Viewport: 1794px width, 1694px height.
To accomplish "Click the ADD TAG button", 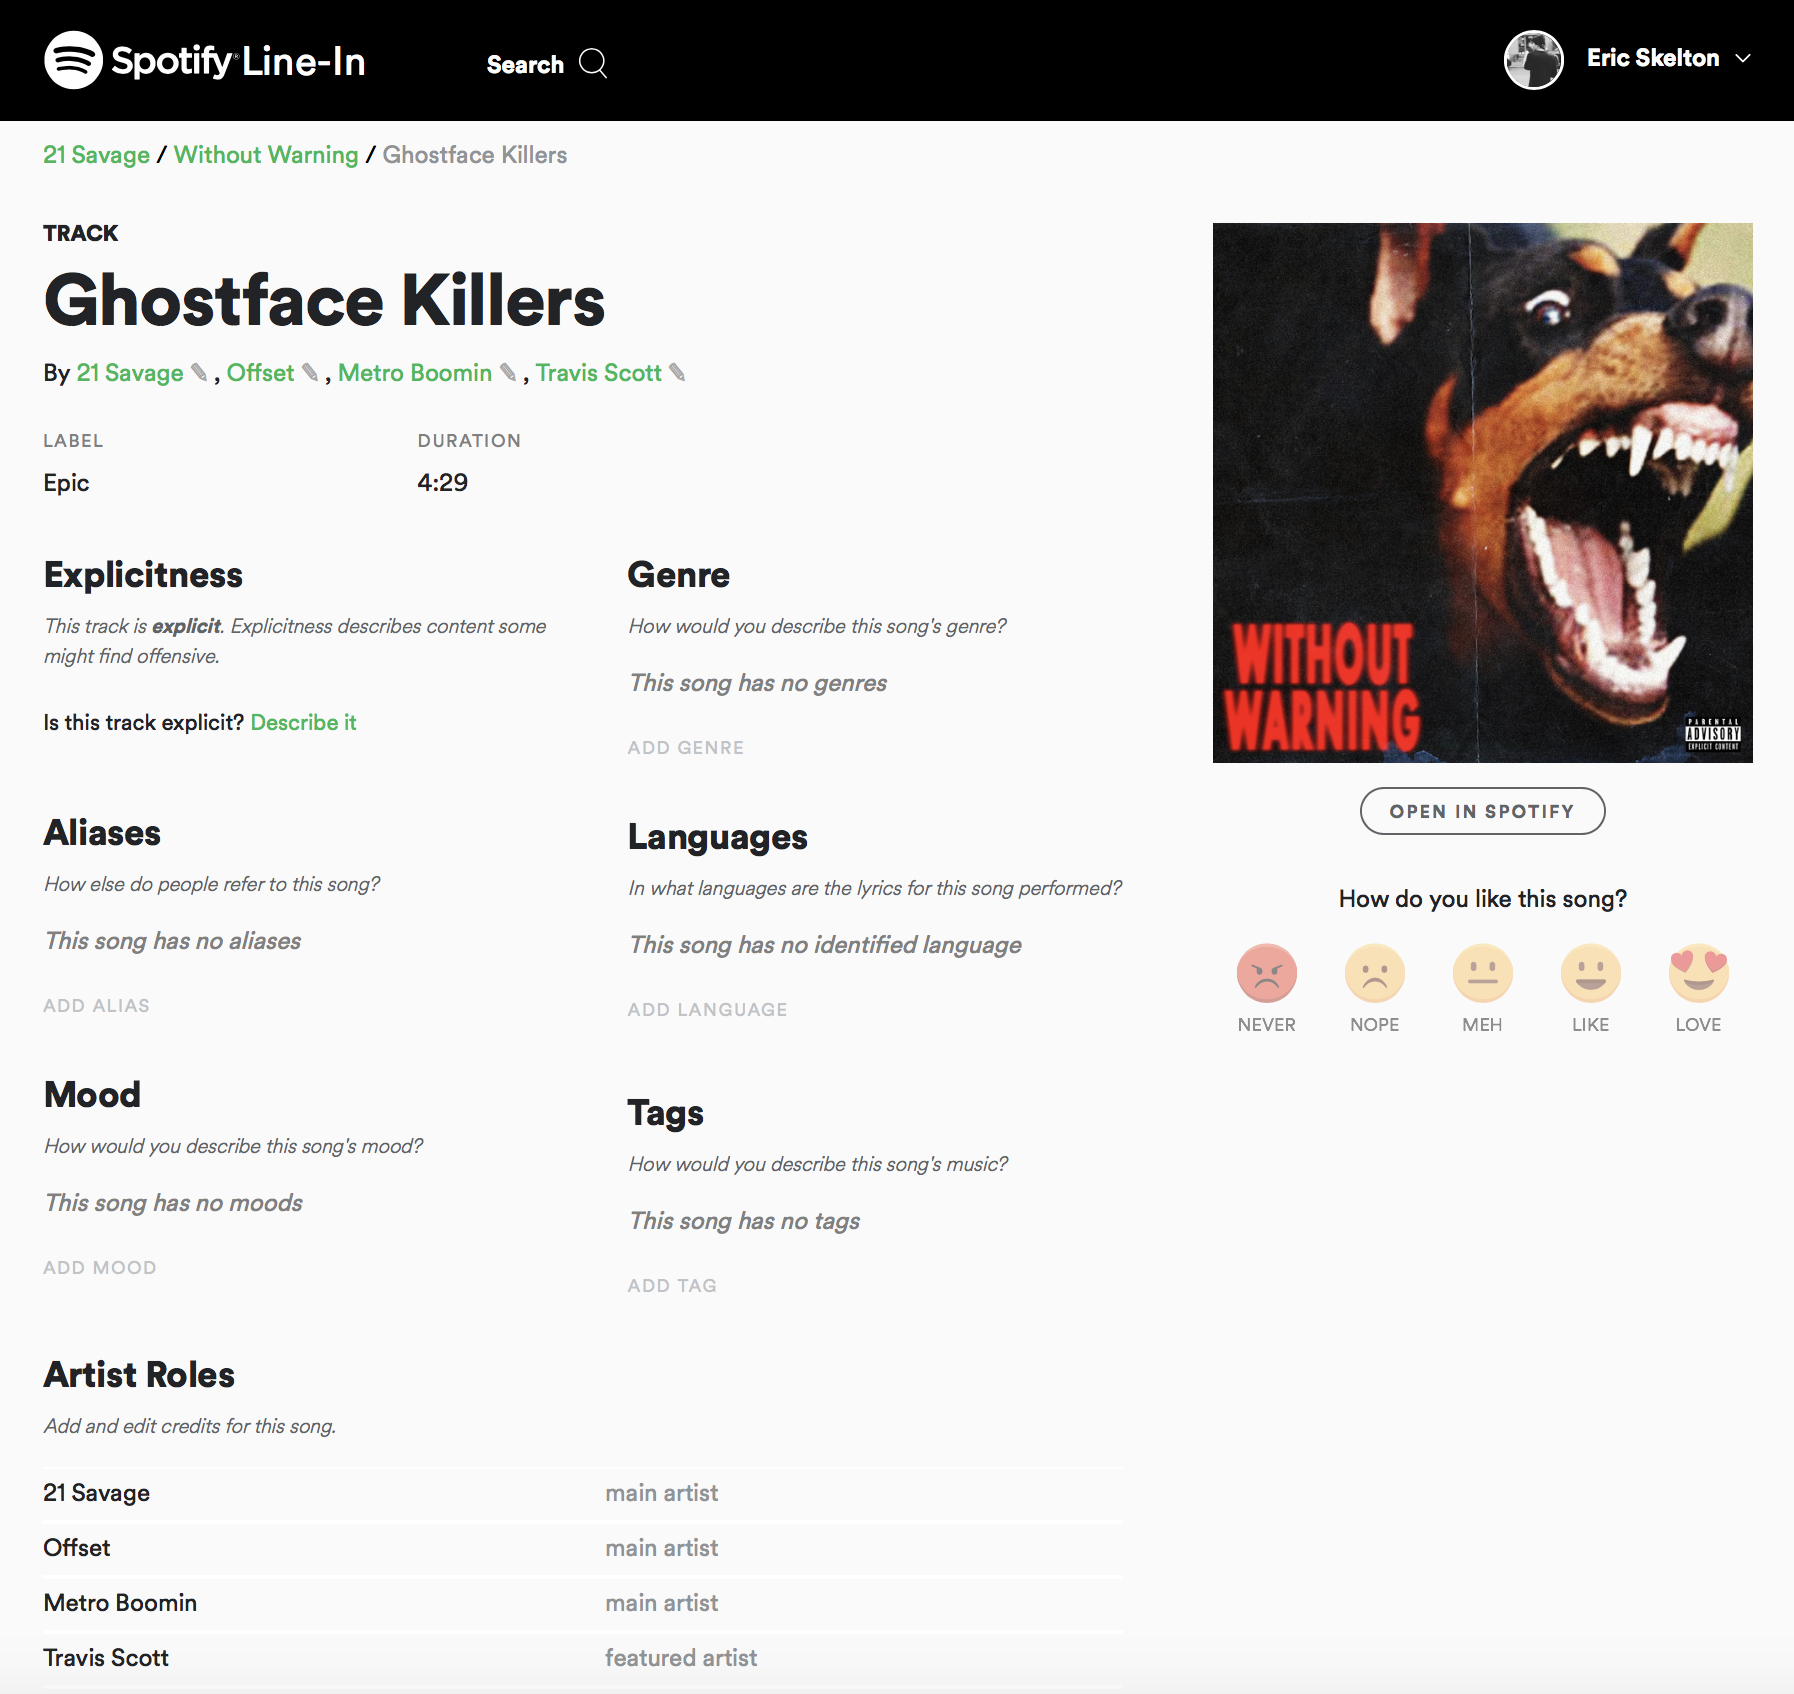I will (672, 1286).
